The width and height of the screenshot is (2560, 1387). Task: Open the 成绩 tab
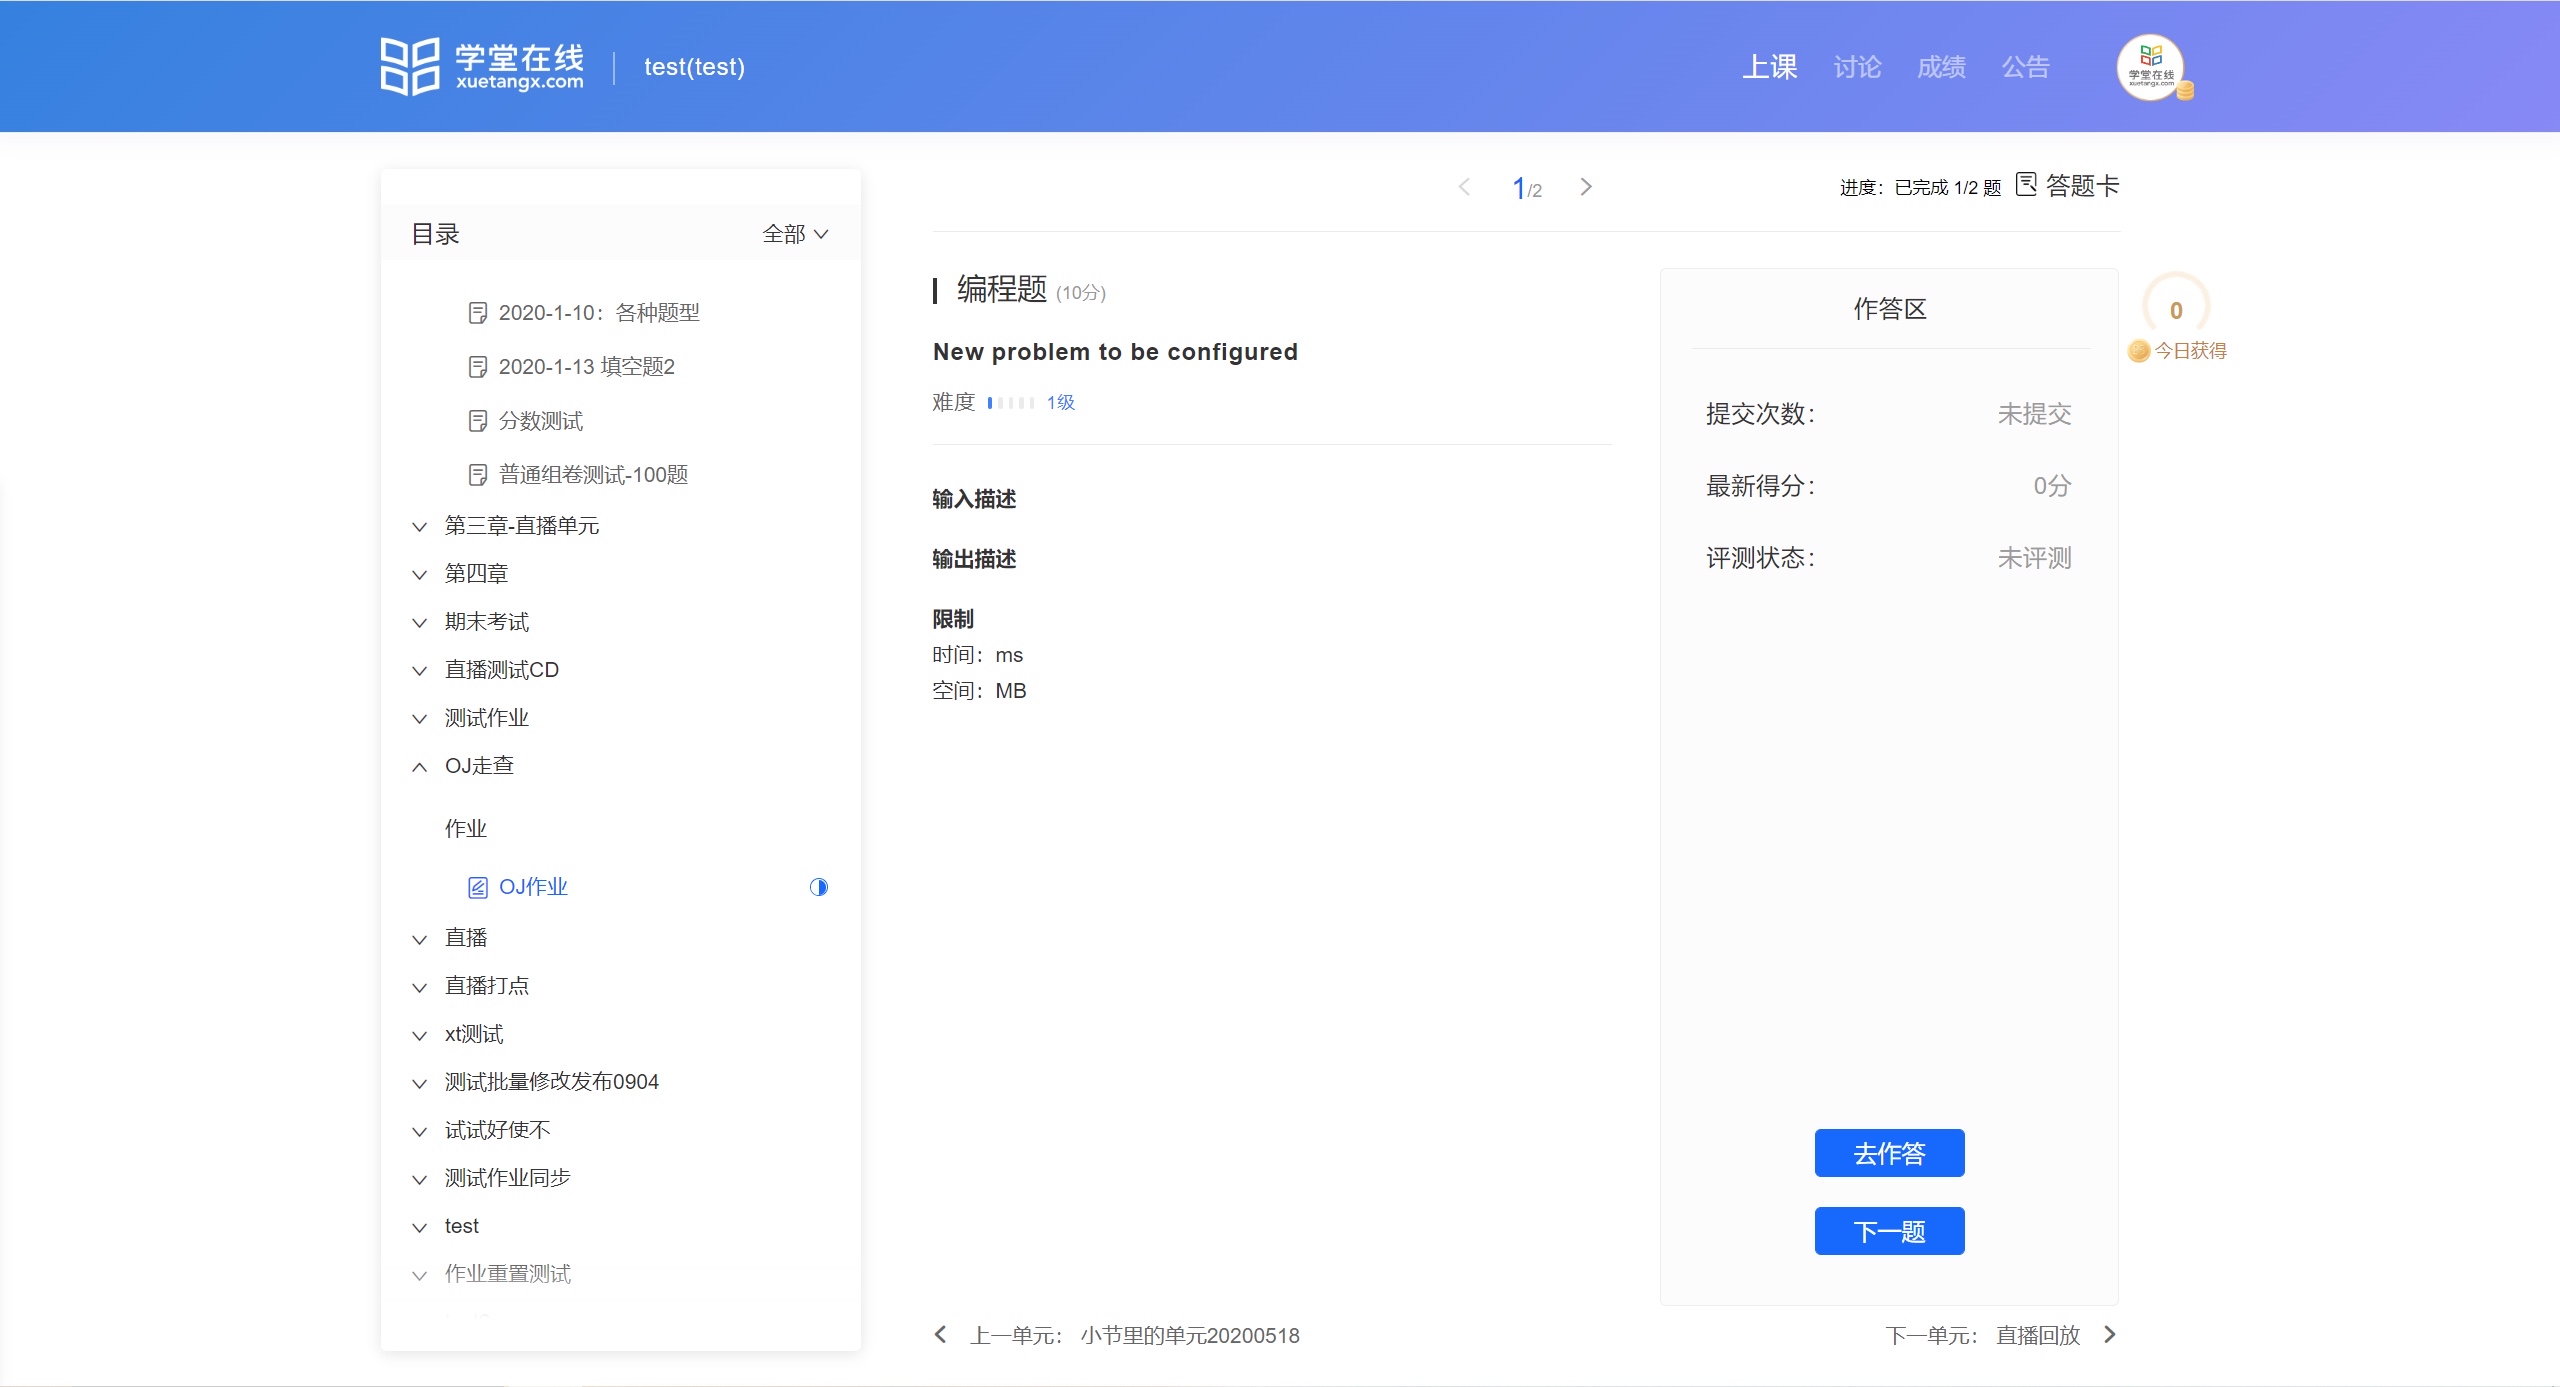(x=1941, y=67)
